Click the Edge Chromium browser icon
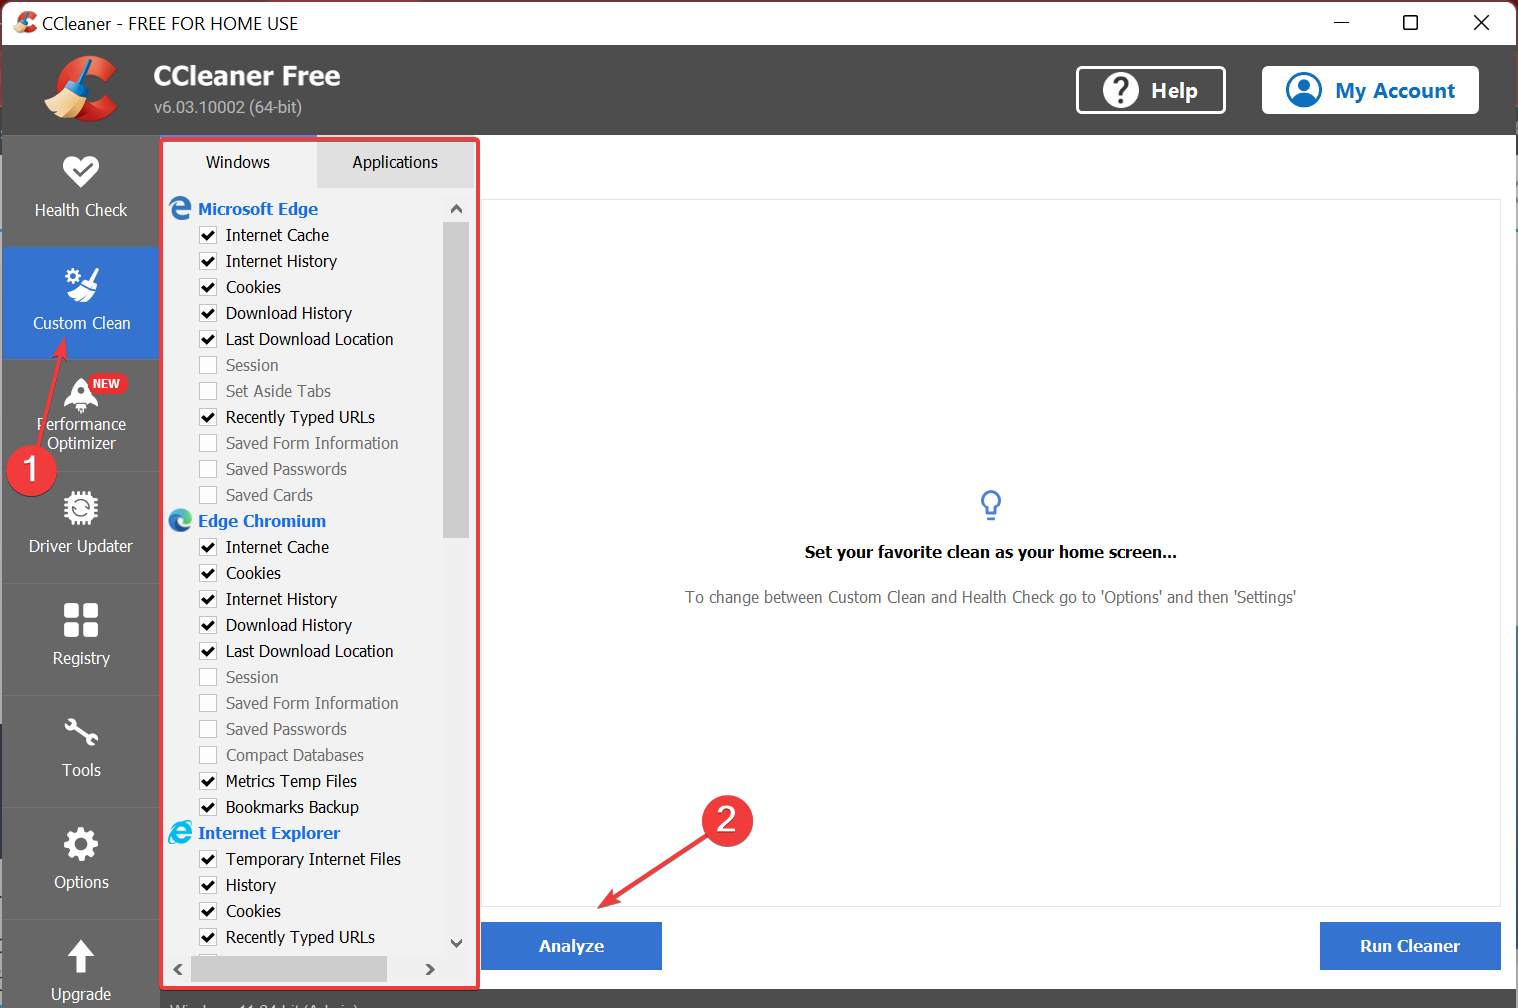Viewport: 1518px width, 1008px height. pyautogui.click(x=180, y=520)
